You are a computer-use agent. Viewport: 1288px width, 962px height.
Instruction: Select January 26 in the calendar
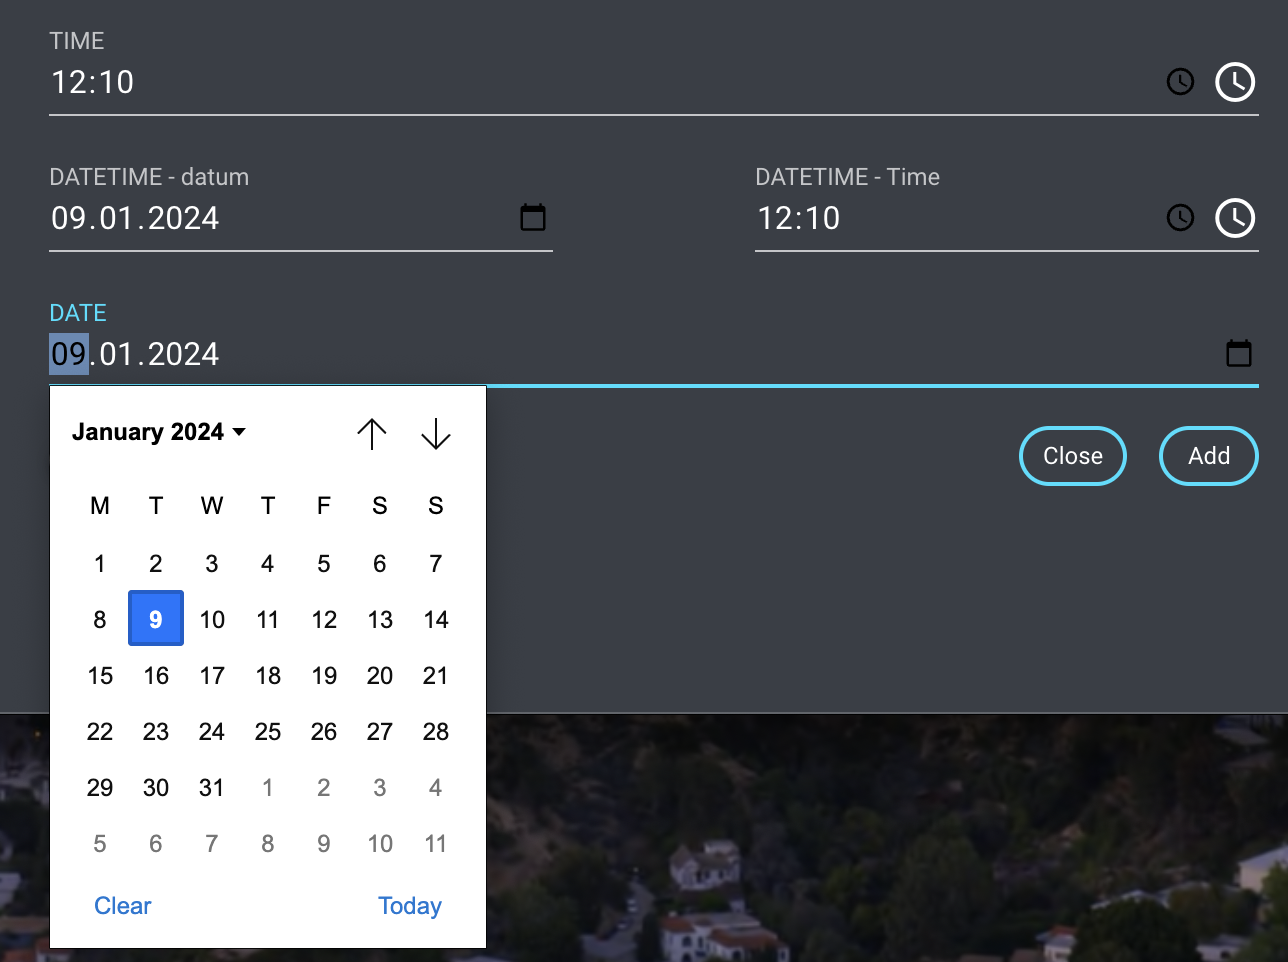[x=324, y=732]
